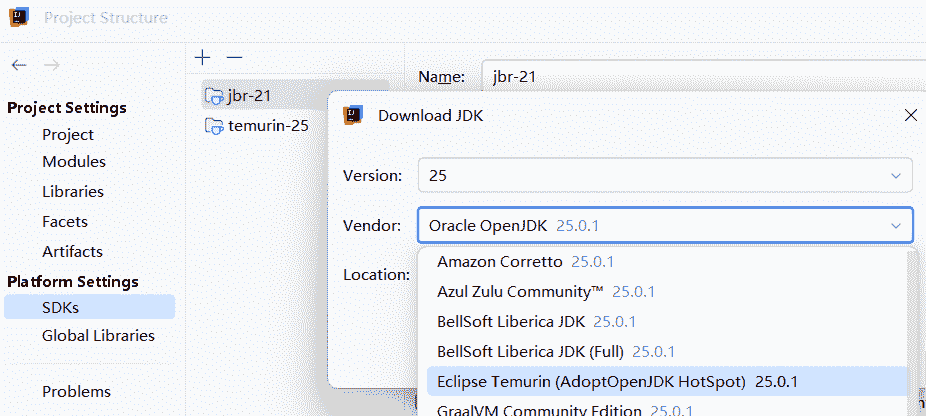This screenshot has height=416, width=926.
Task: Close the Download JDK dialog
Action: point(910,115)
